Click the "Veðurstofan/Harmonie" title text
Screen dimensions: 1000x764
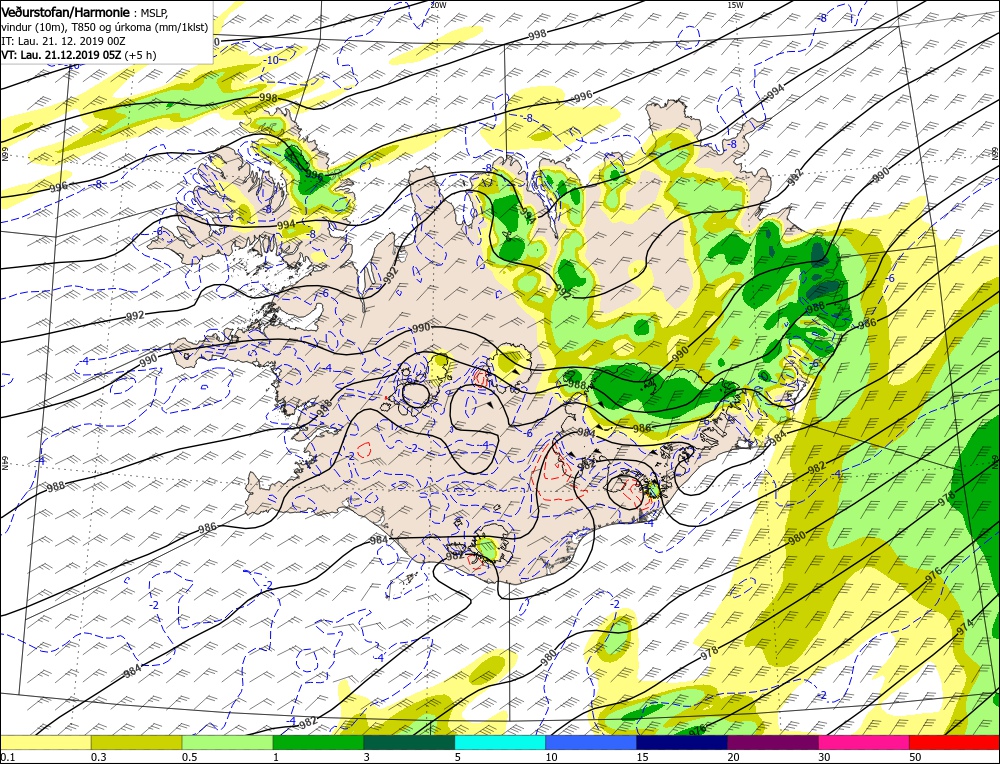[x=66, y=12]
